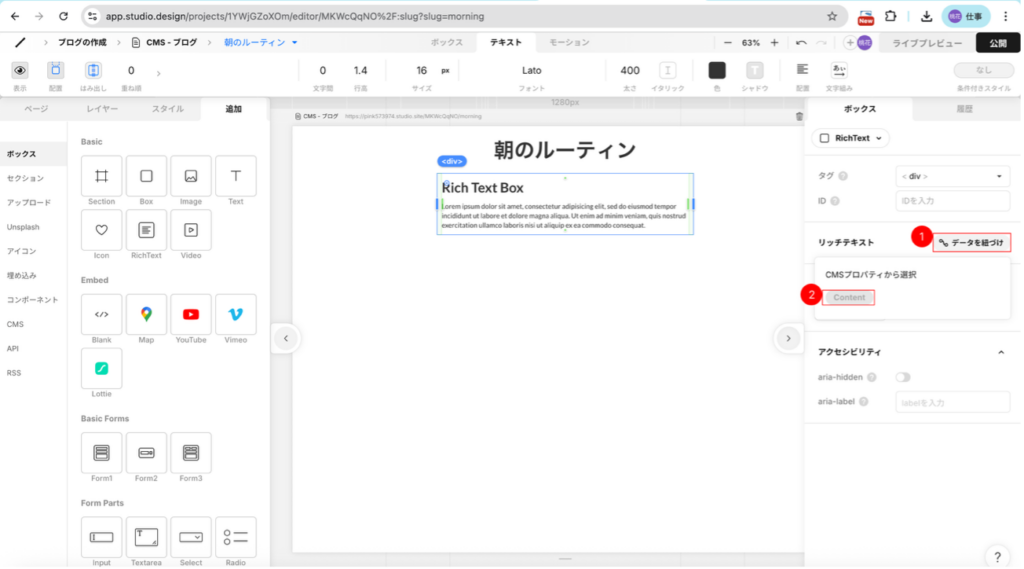1024x569 pixels.
Task: Collapse the アクセシビリティ section
Action: pos(1001,352)
